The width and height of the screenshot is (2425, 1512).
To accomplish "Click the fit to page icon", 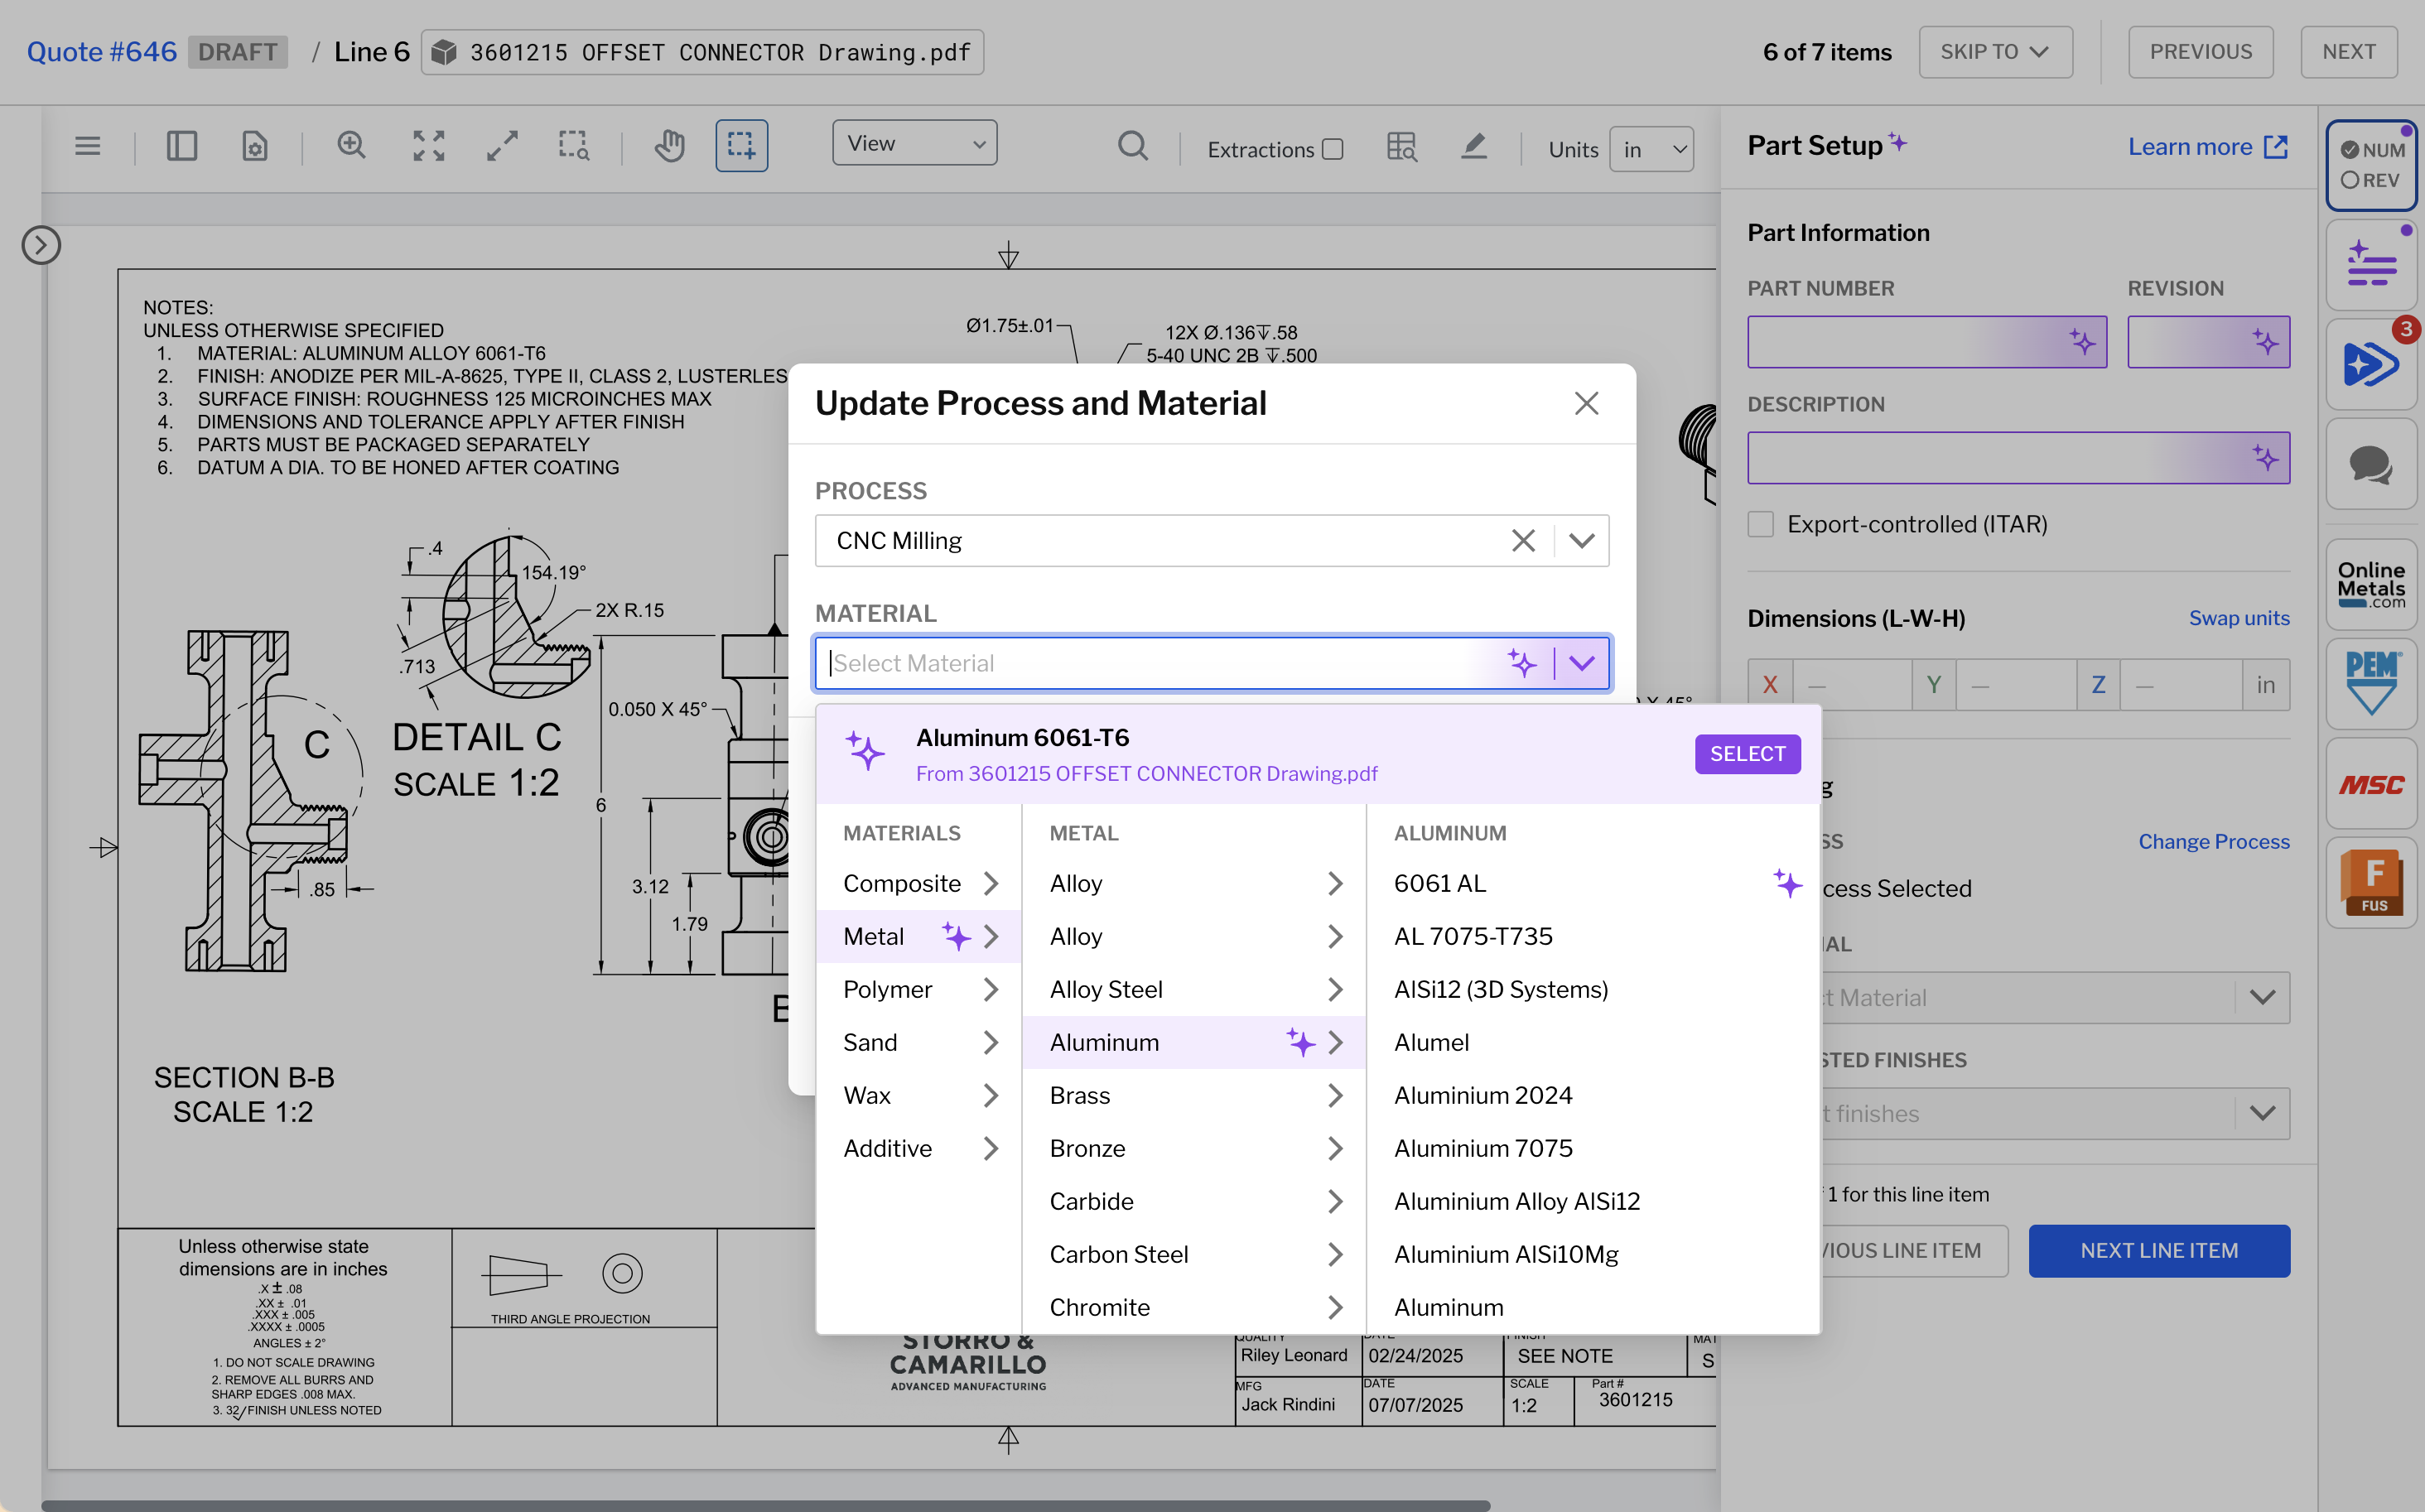I will 429,146.
